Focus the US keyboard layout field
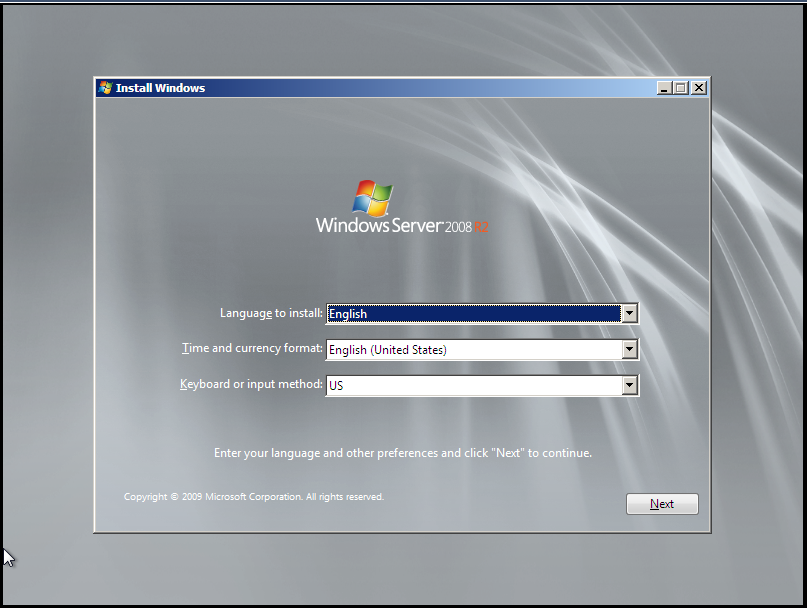The height and width of the screenshot is (608, 807). (x=473, y=385)
